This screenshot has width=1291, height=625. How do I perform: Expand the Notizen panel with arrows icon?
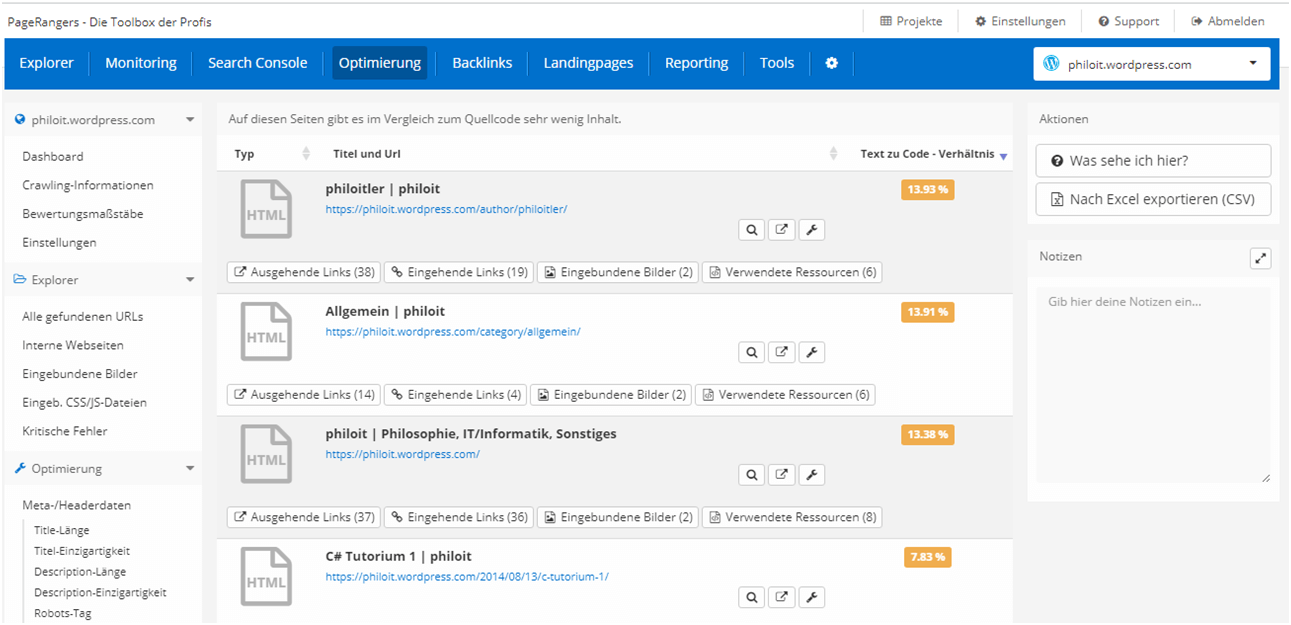1260,258
